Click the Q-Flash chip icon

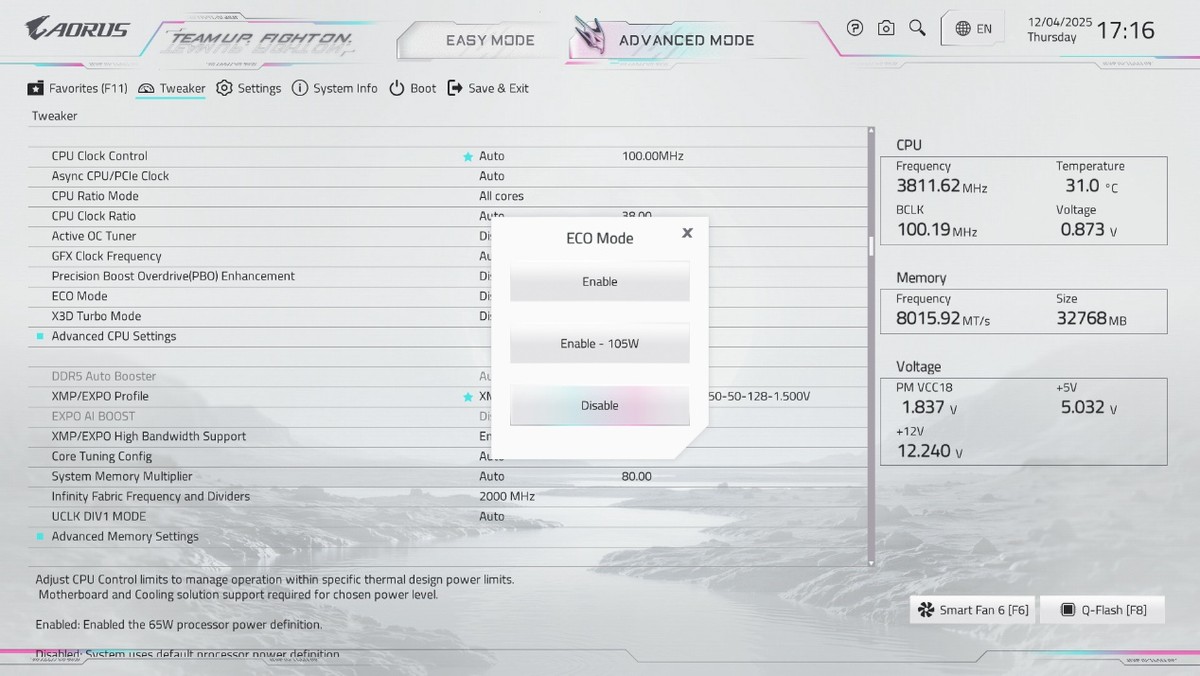(x=1068, y=610)
